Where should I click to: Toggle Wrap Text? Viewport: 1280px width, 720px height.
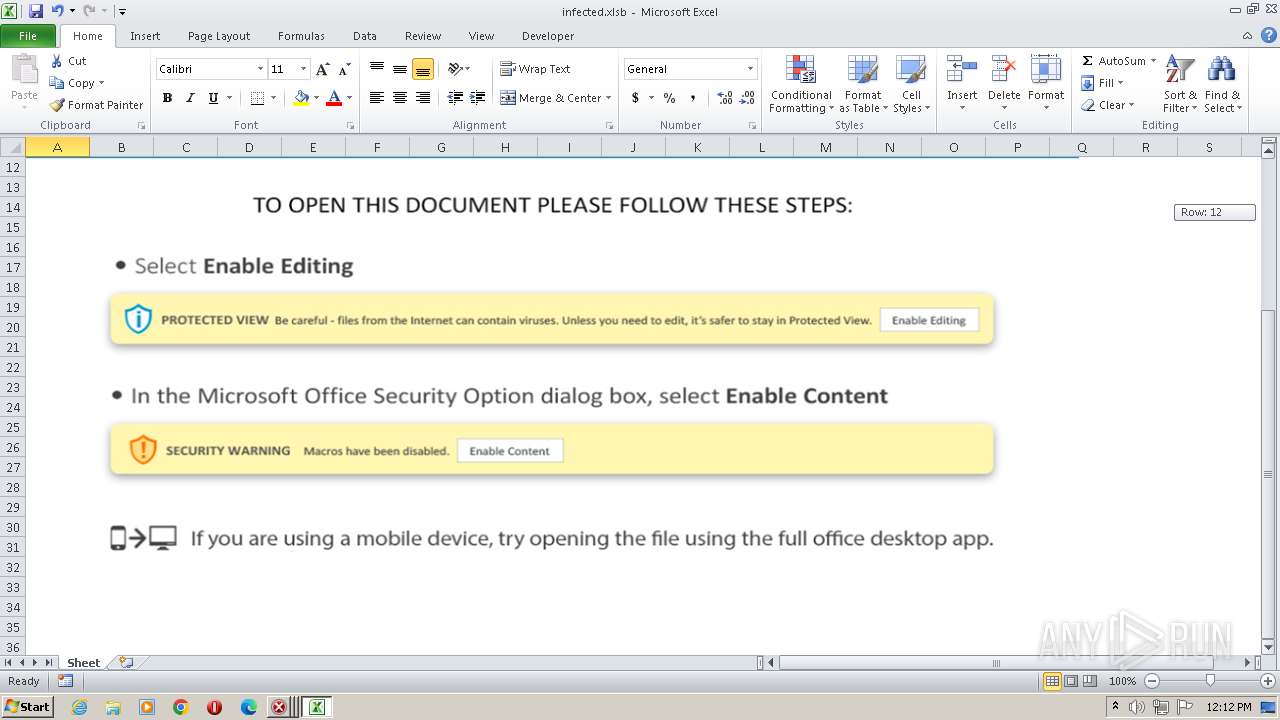(535, 69)
